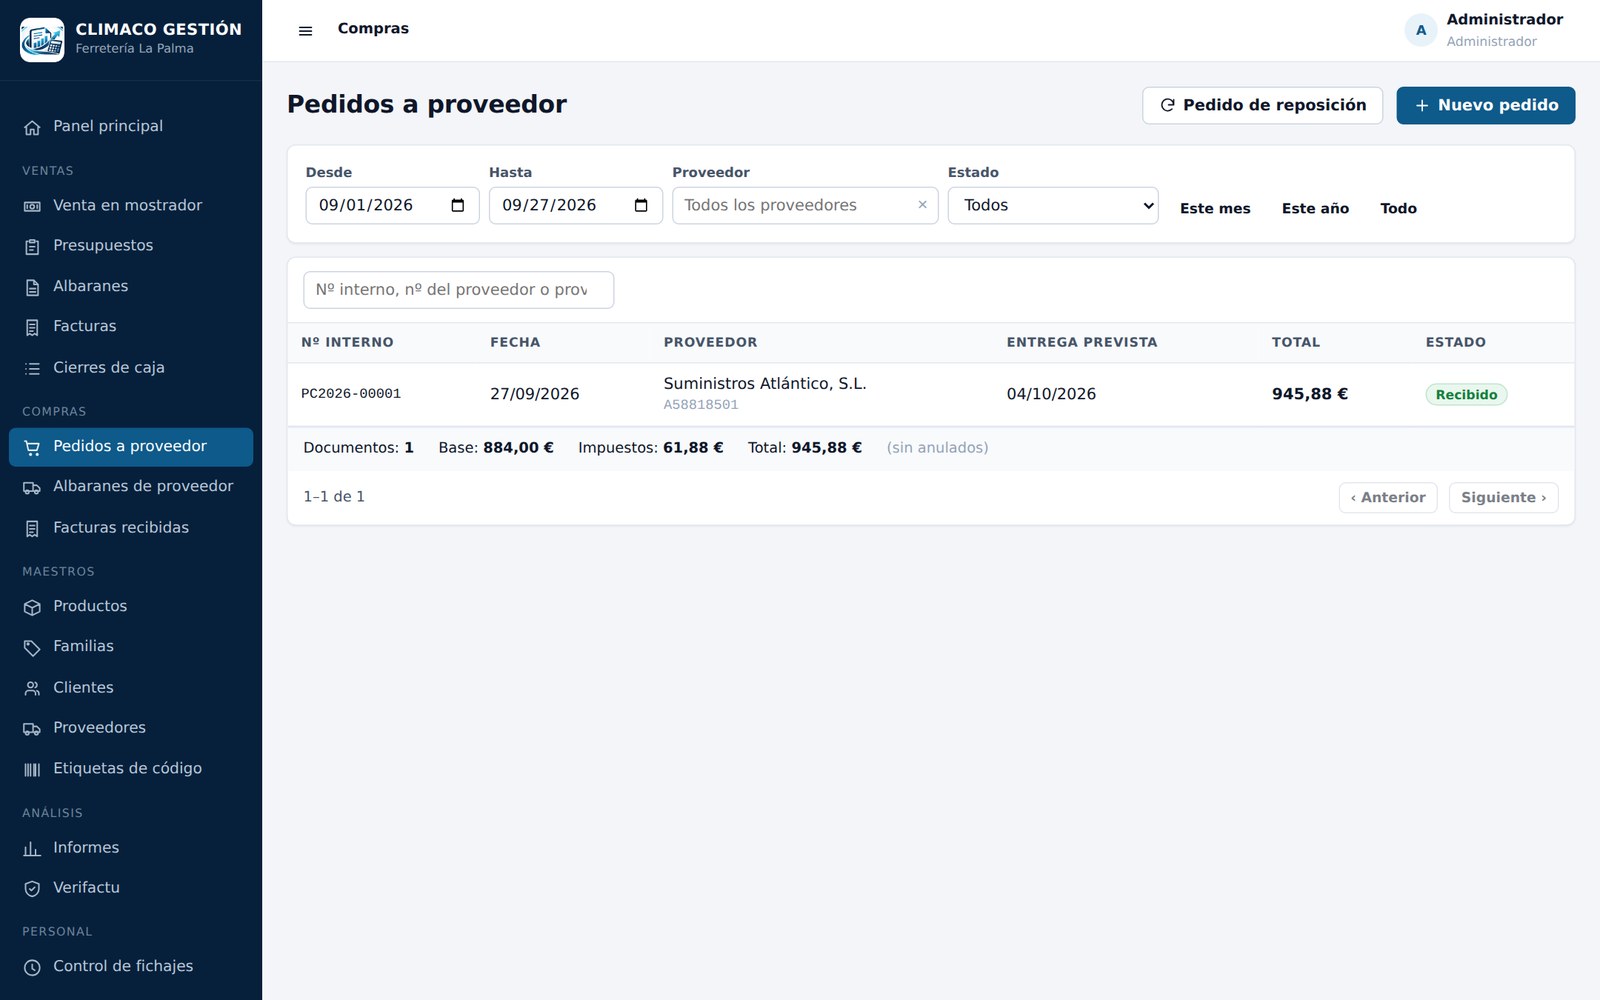The height and width of the screenshot is (1000, 1600).
Task: Click the Productos box icon
Action: pos(32,607)
